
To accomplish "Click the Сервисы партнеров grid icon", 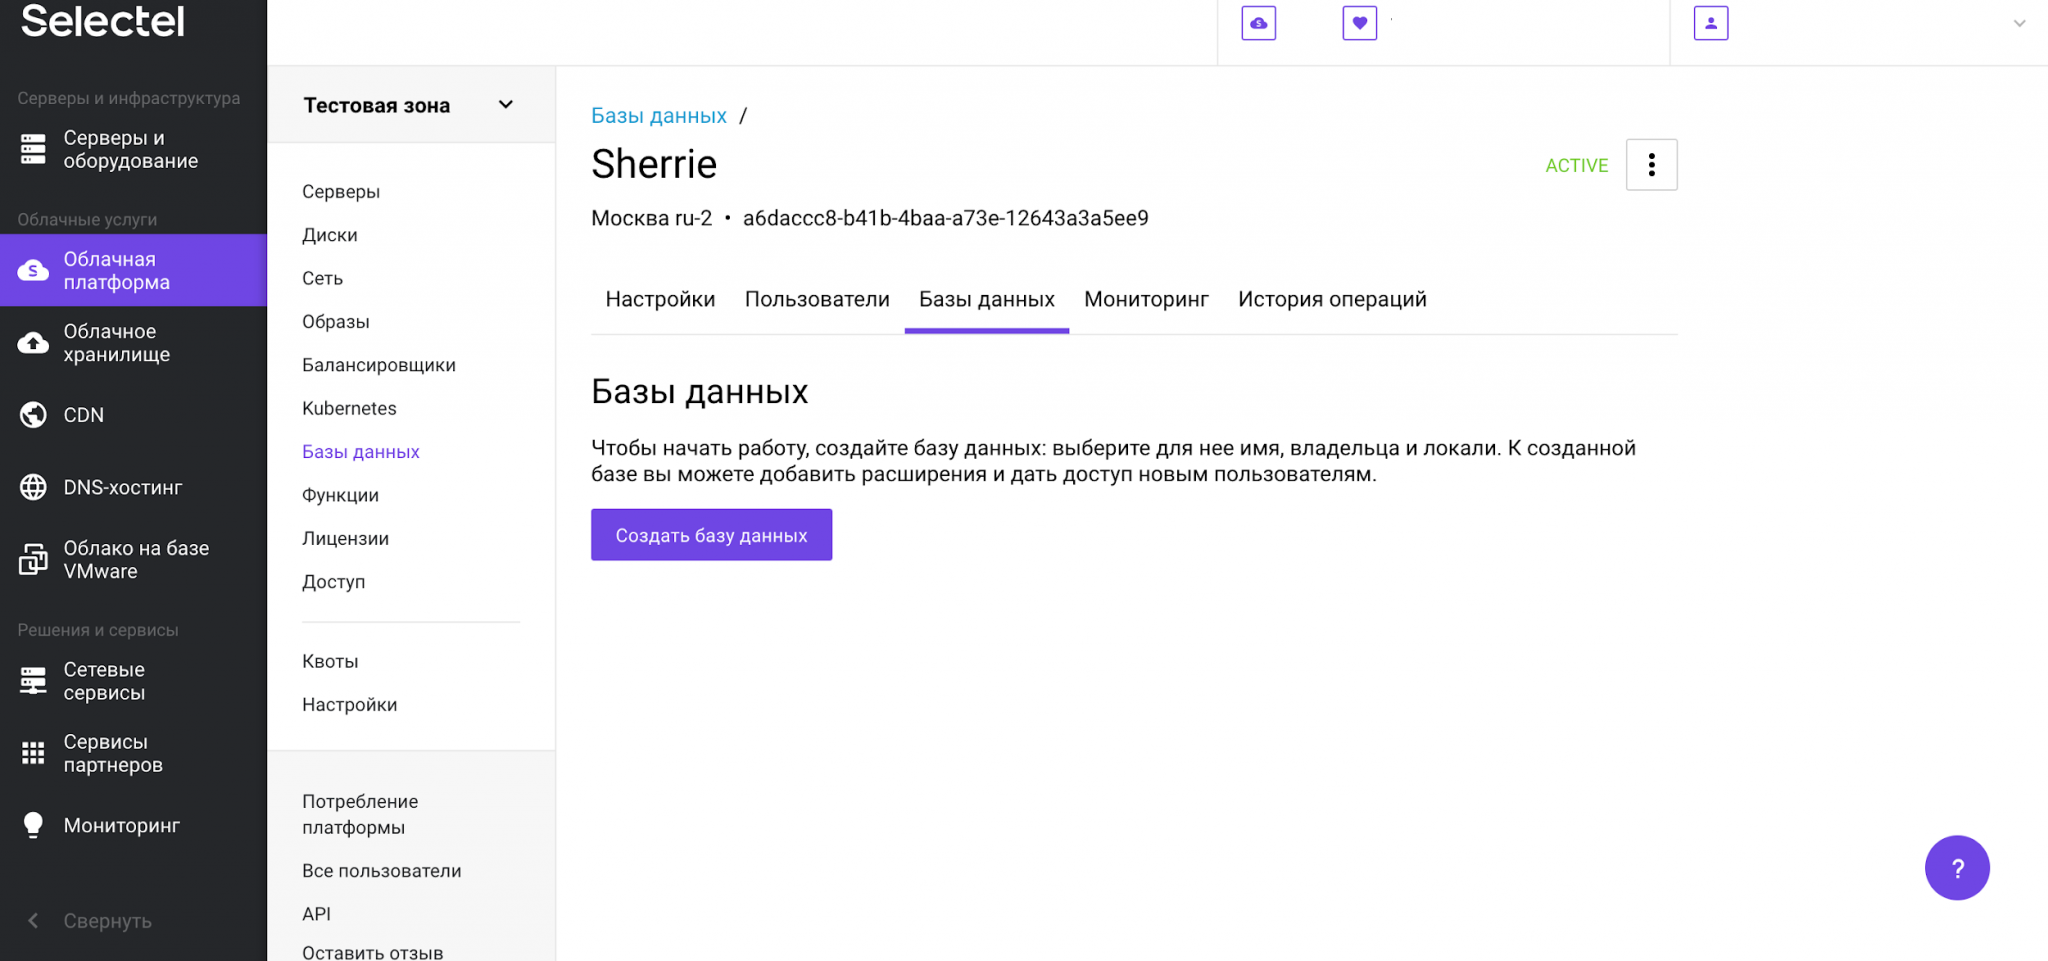I will click(x=33, y=753).
